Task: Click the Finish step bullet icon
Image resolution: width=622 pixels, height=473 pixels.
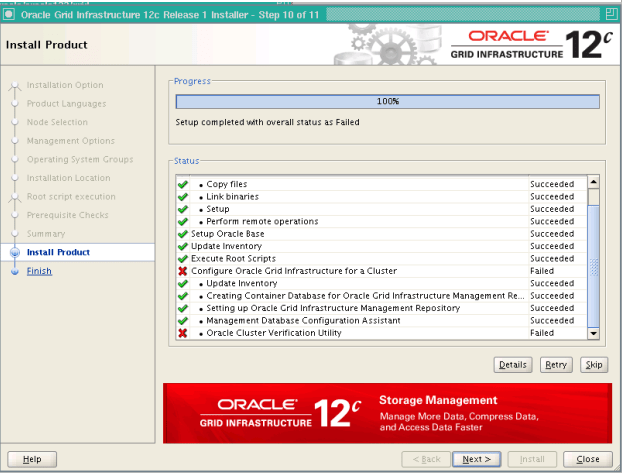Action: 15,271
